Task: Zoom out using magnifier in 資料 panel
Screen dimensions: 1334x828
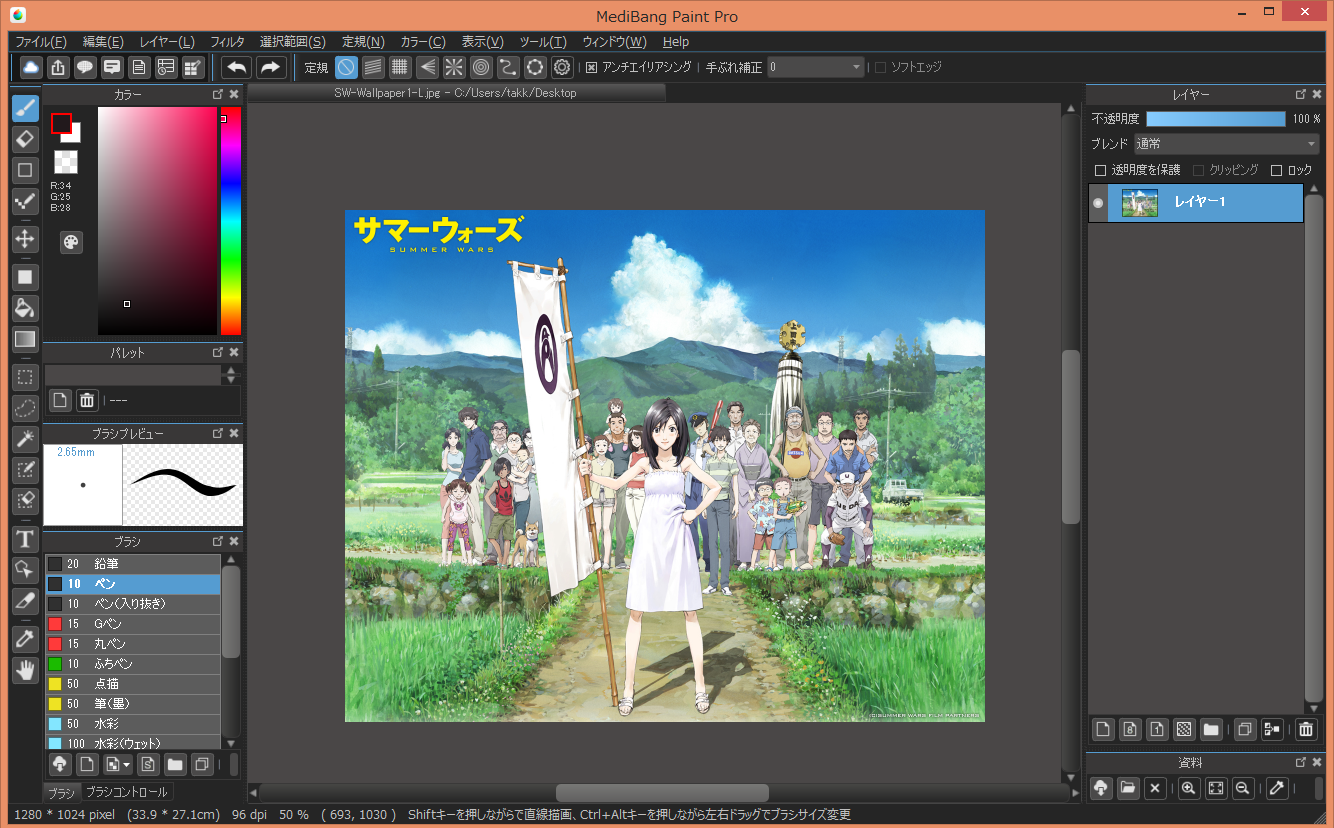Action: pyautogui.click(x=1243, y=788)
